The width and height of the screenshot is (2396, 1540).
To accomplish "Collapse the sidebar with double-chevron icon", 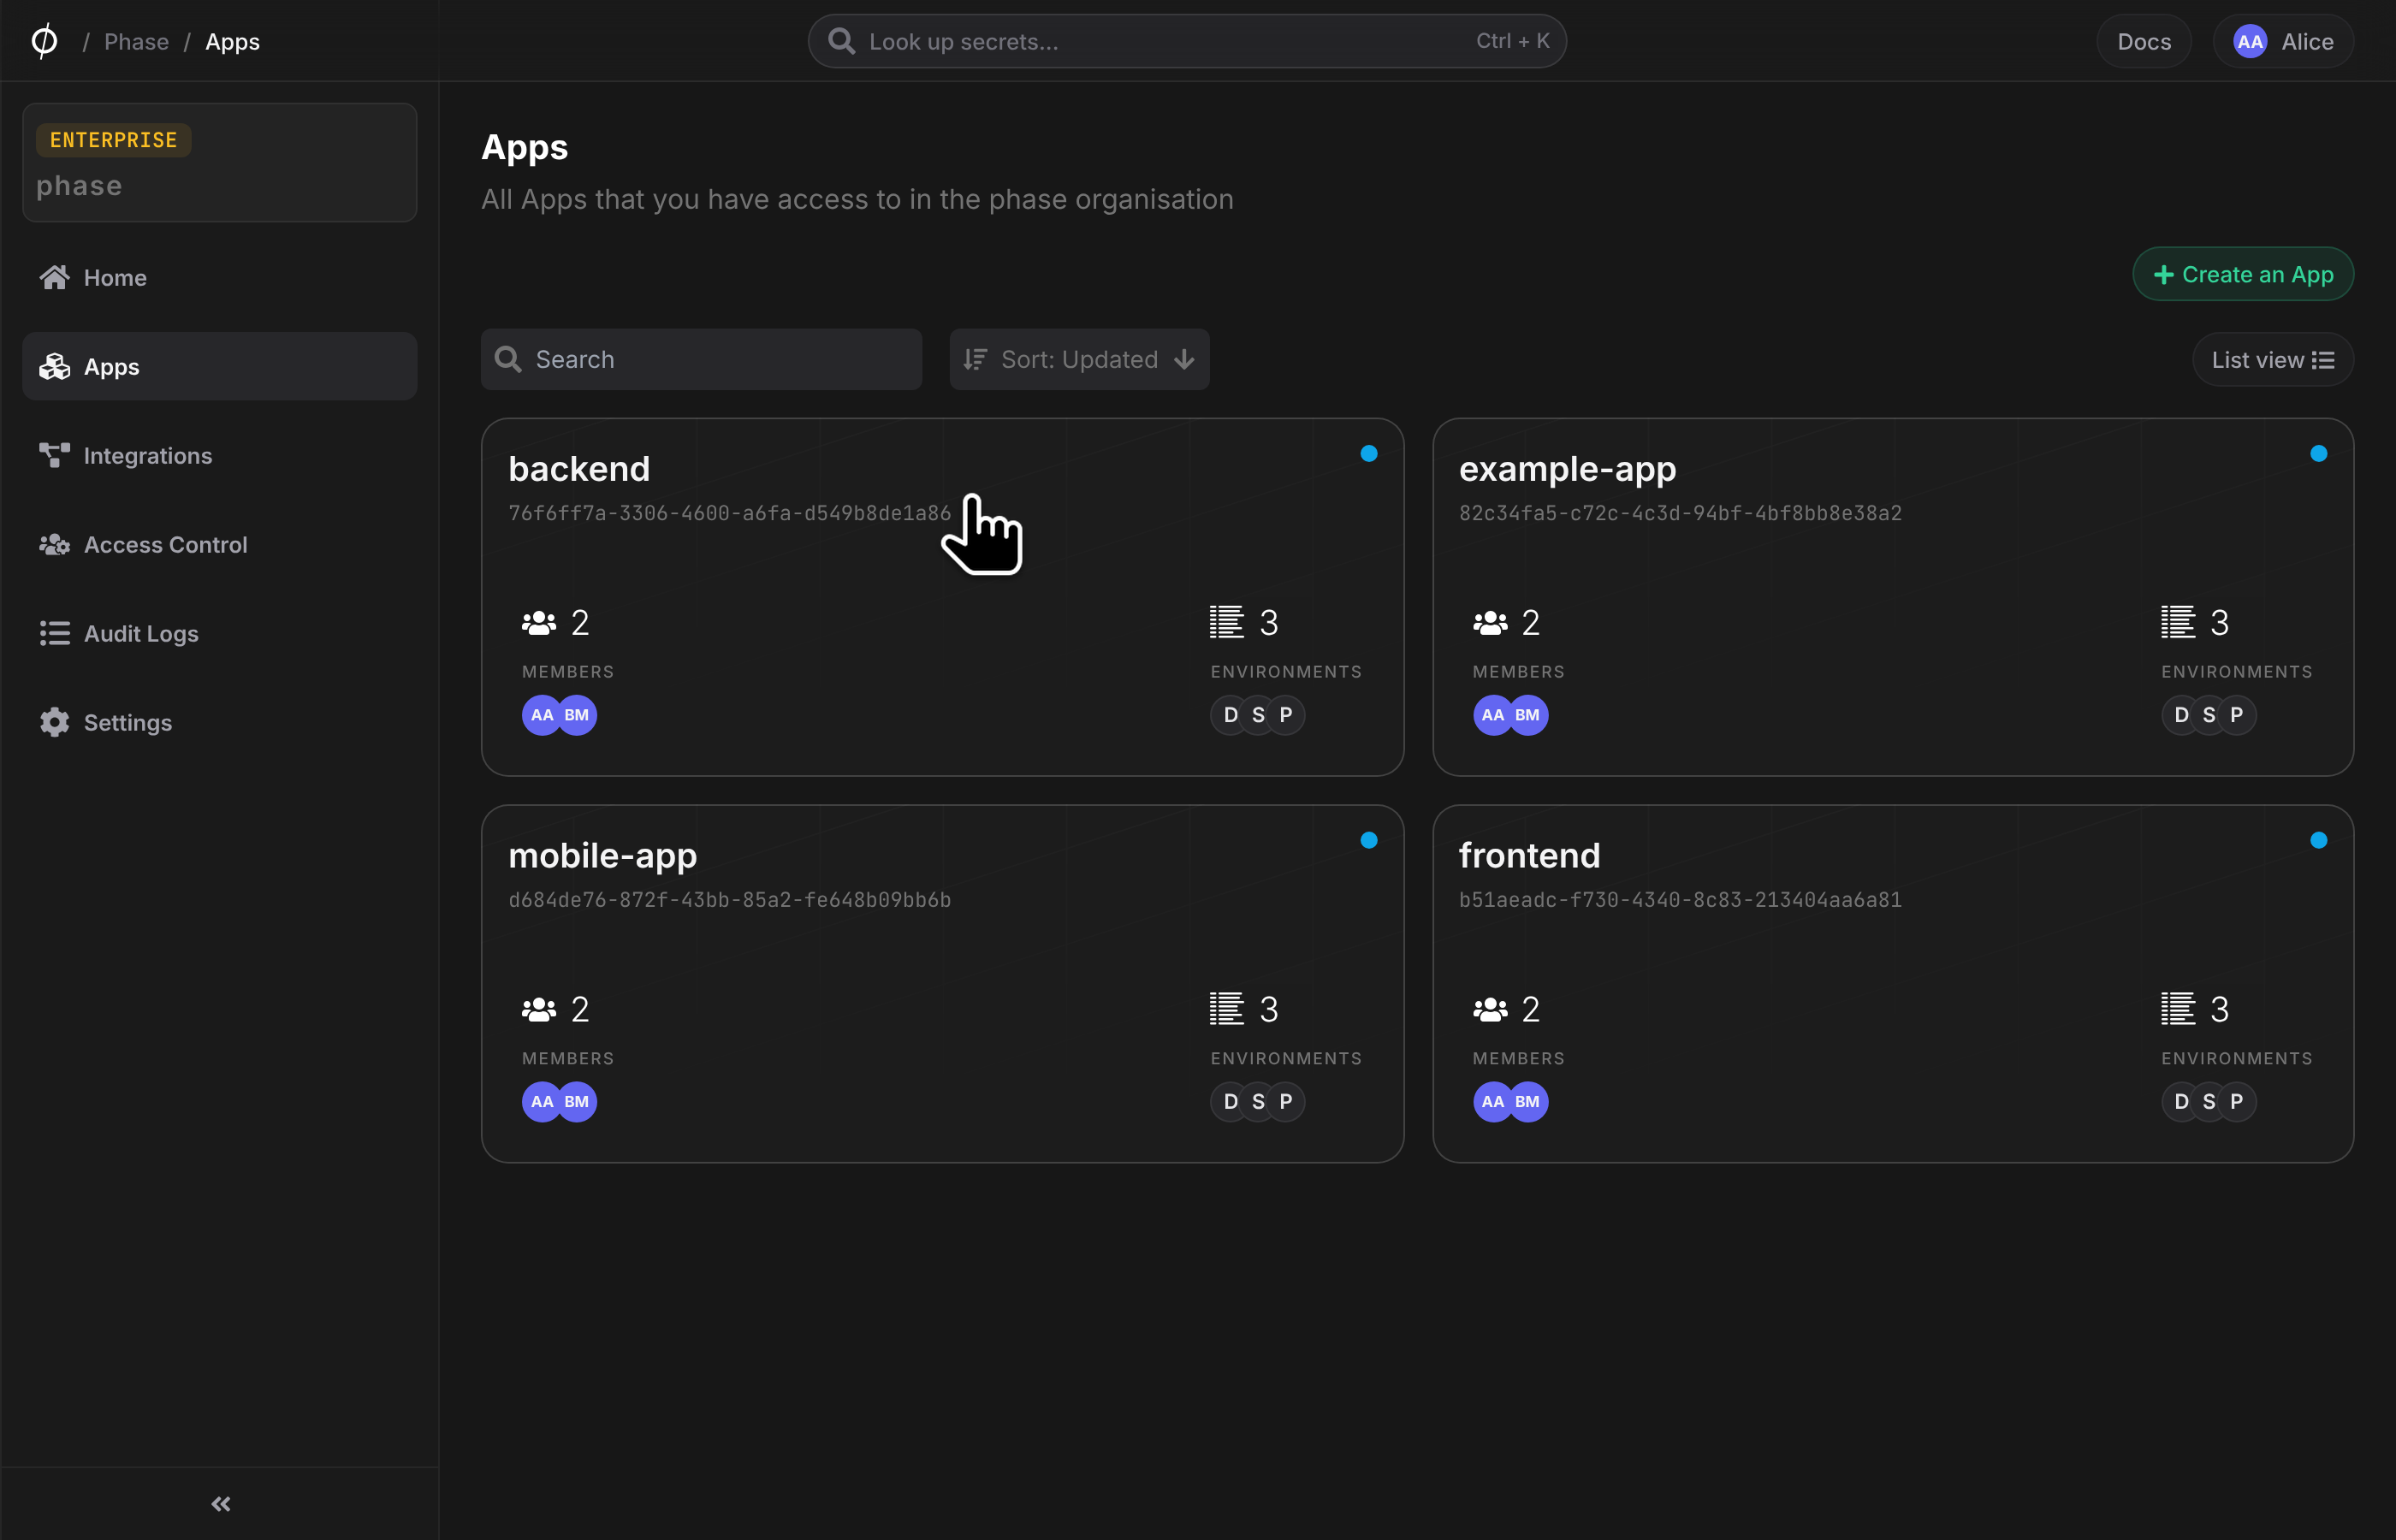I will point(221,1503).
